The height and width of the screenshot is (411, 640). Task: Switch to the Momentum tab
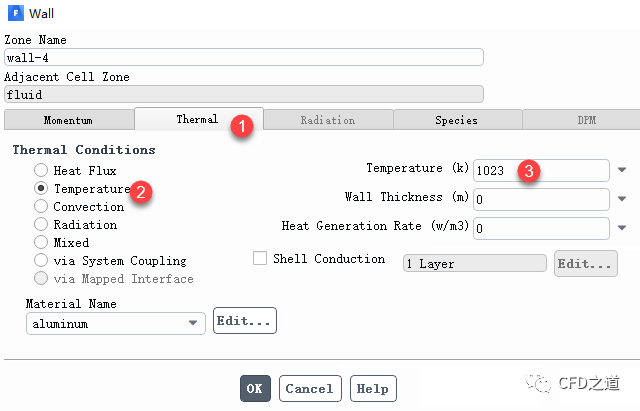coord(68,120)
